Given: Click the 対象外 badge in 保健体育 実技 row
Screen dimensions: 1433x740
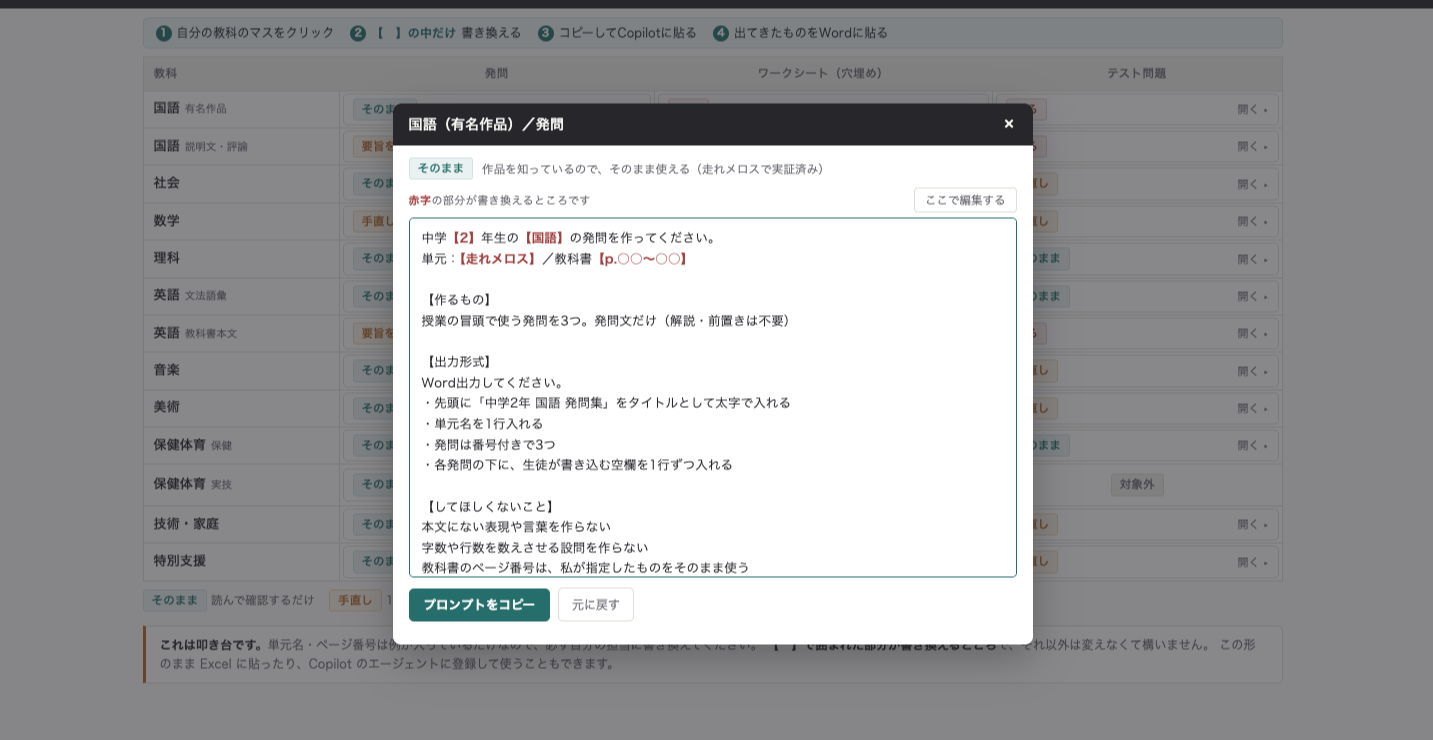Looking at the screenshot, I should tap(1137, 485).
